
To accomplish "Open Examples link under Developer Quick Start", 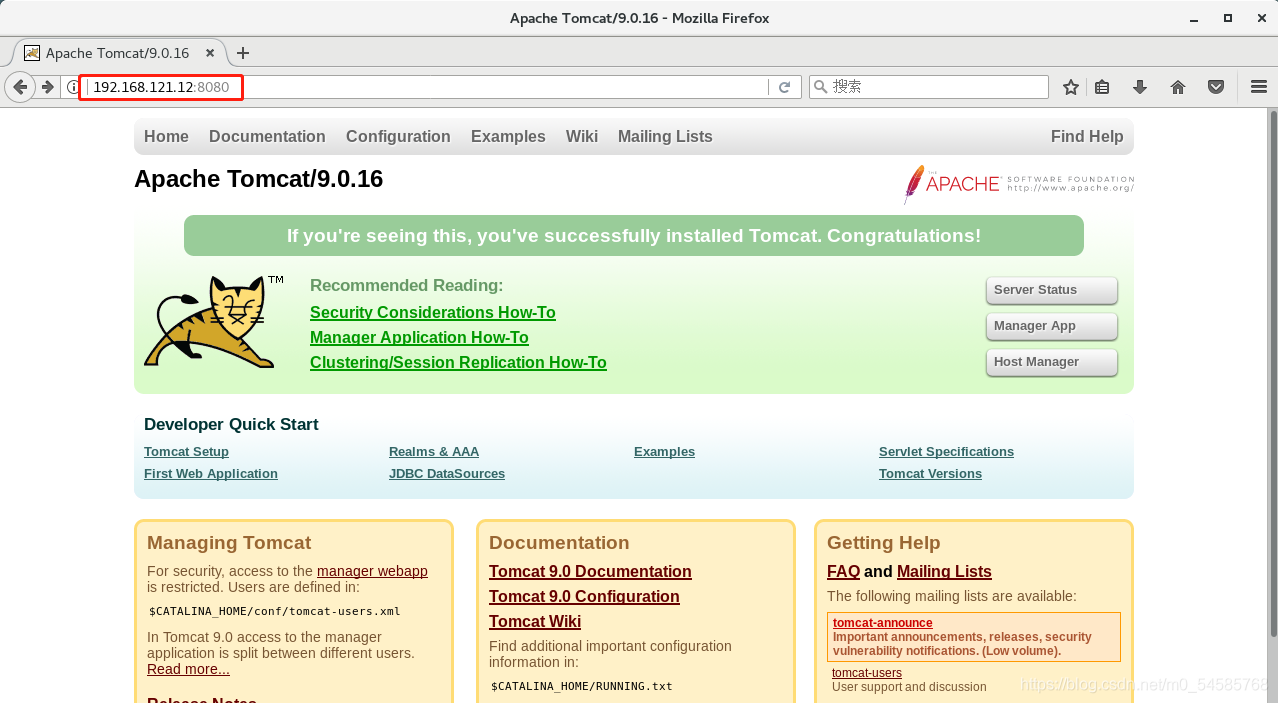I will (664, 452).
